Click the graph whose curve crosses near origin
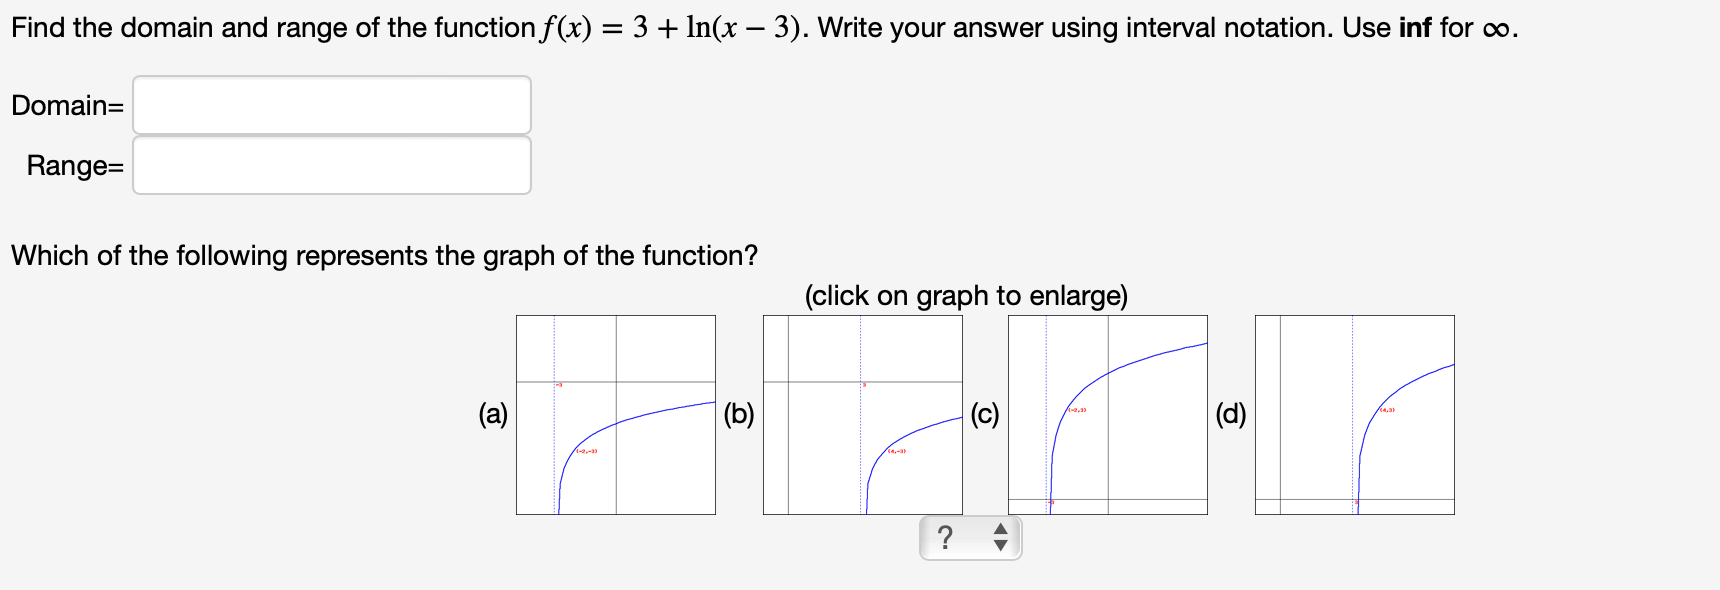This screenshot has width=1720, height=590. (615, 415)
